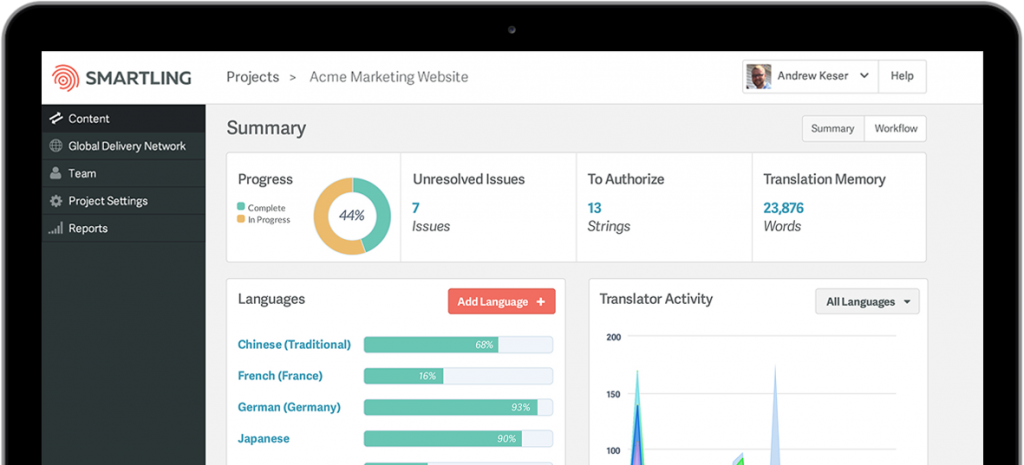Select the Summary tab

click(832, 129)
